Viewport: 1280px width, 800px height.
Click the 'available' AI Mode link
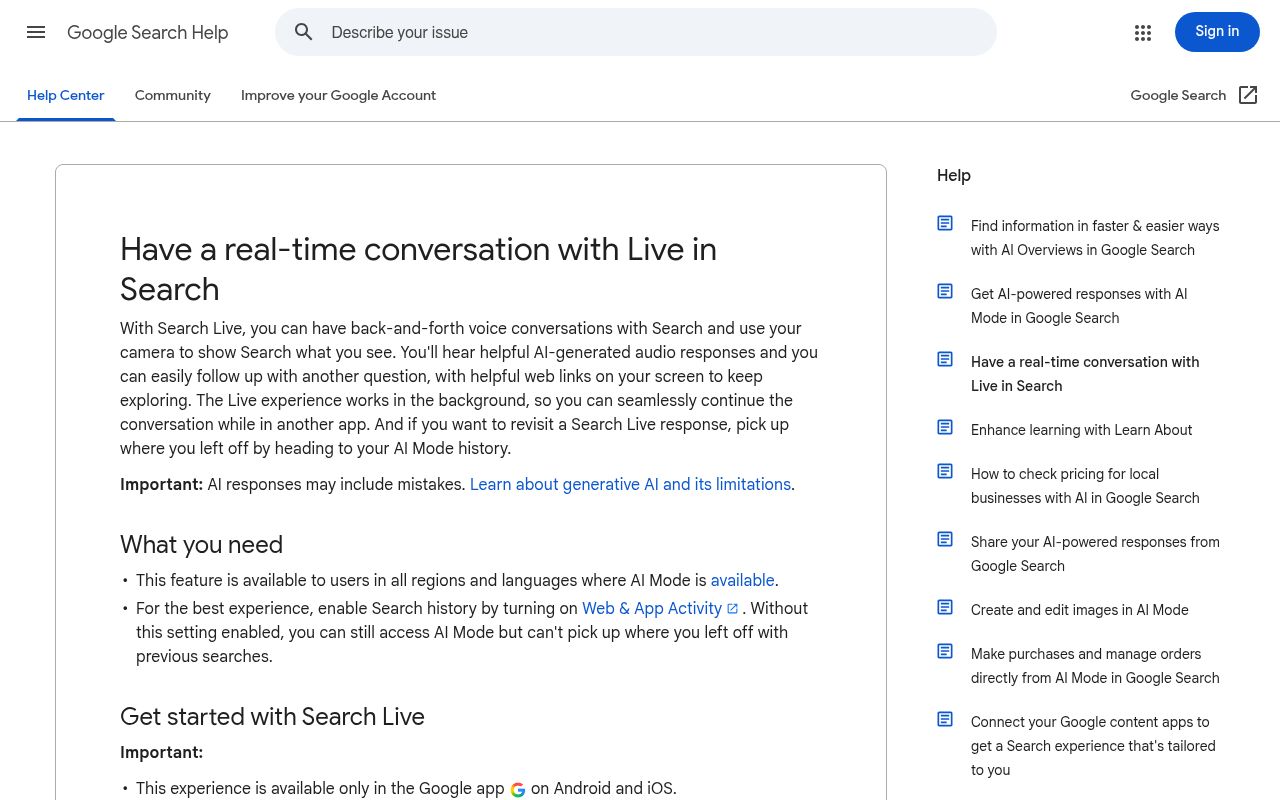coord(742,580)
